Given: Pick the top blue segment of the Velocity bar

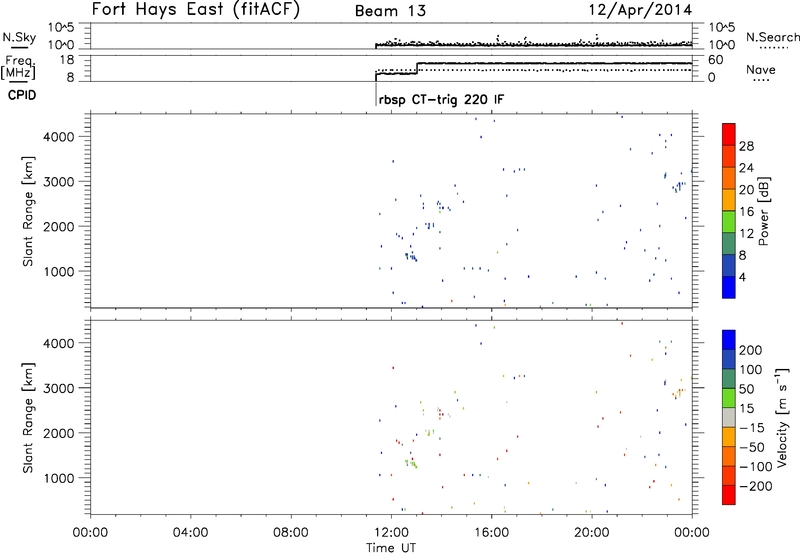Looking at the screenshot, I should [729, 340].
